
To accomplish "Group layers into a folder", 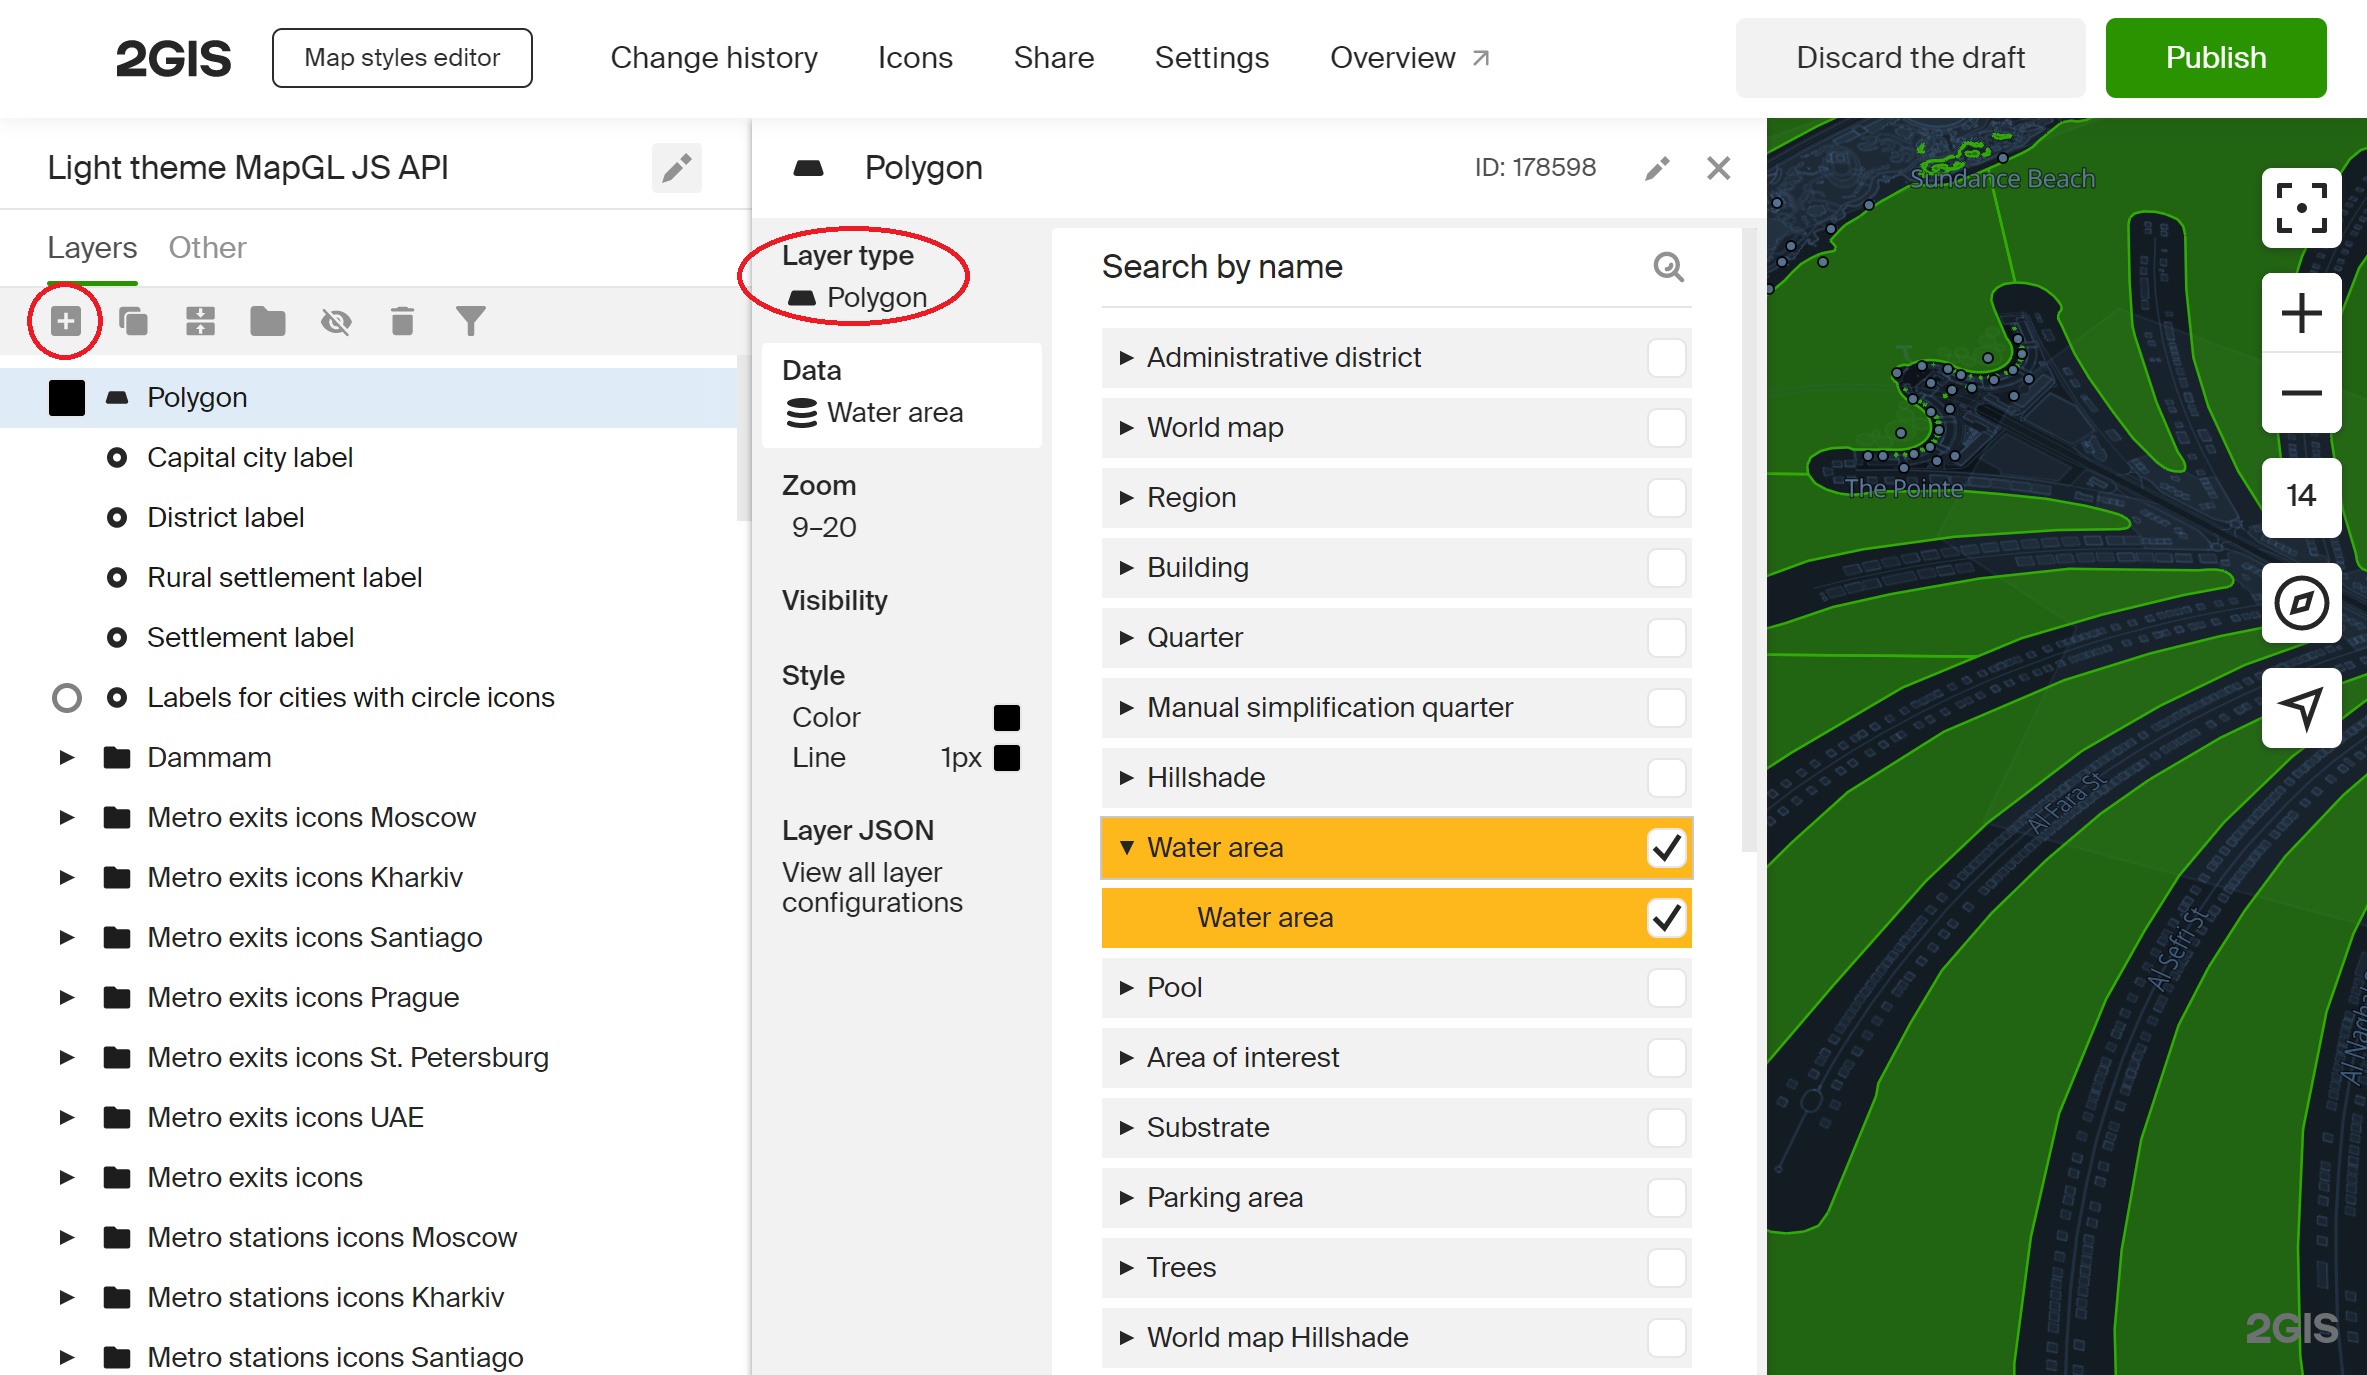I will (x=267, y=321).
